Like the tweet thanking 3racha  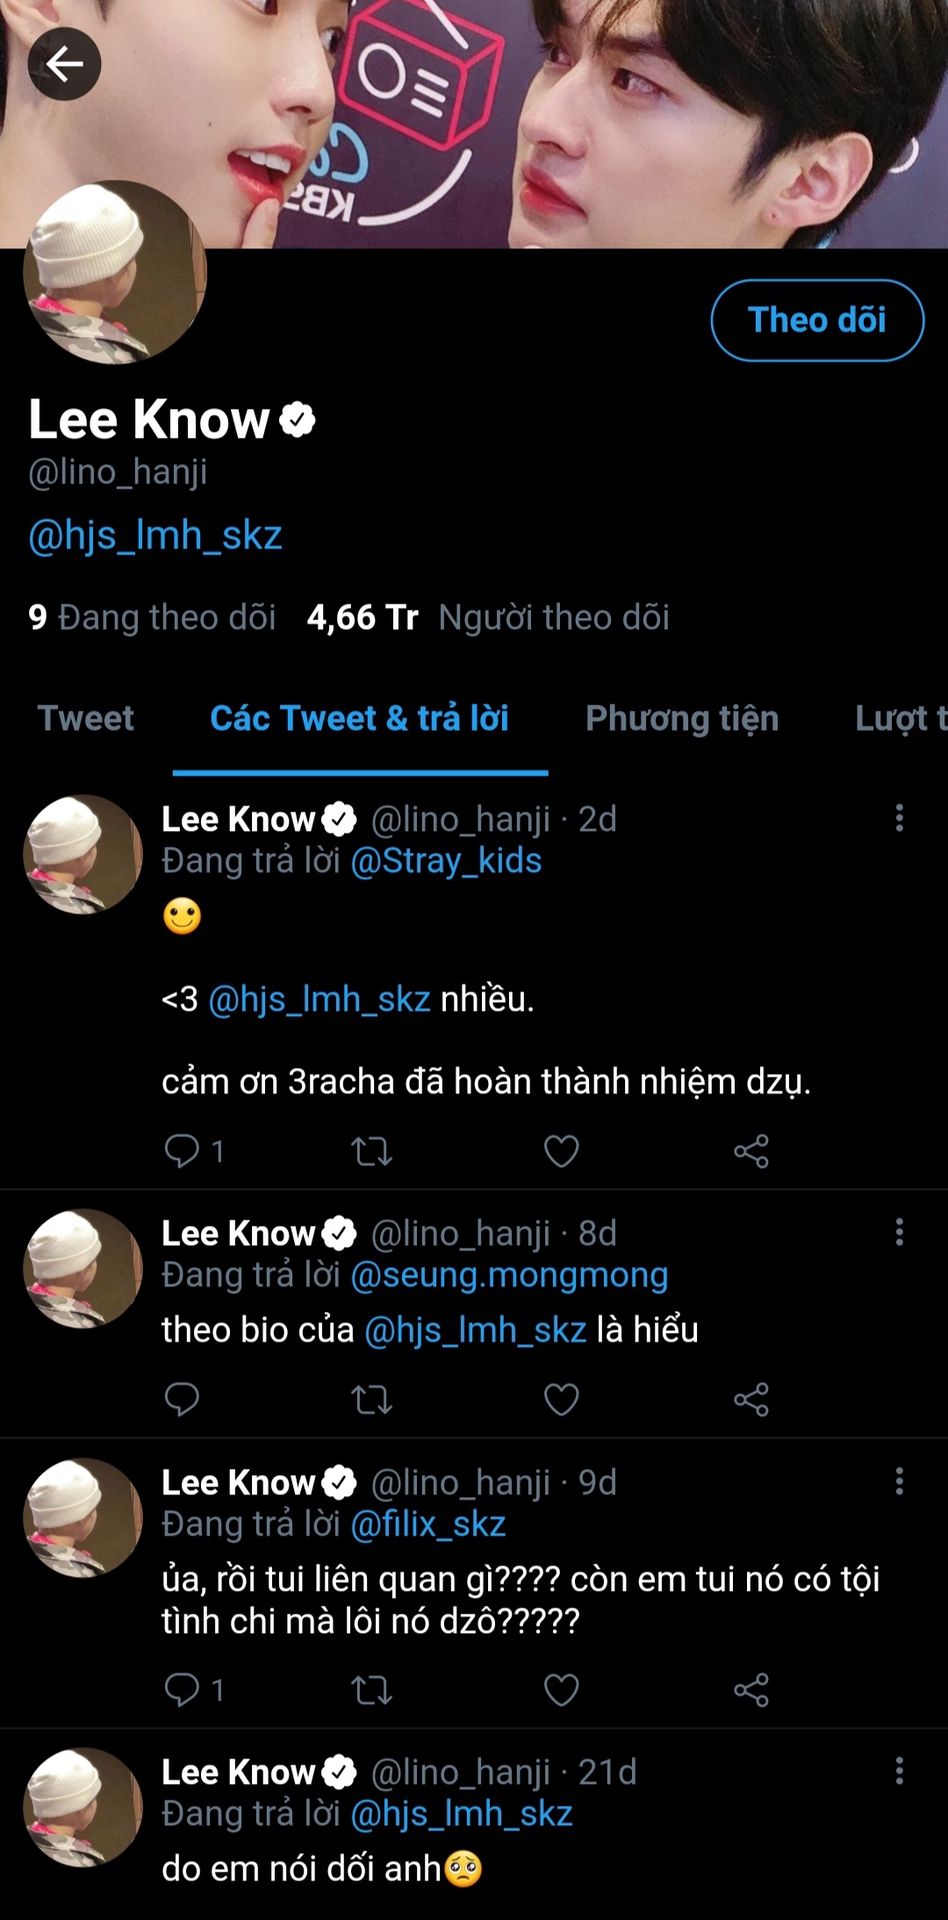561,1151
